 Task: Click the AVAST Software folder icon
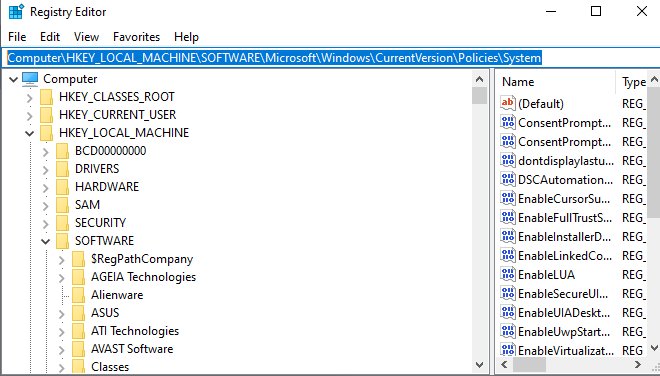pos(79,349)
